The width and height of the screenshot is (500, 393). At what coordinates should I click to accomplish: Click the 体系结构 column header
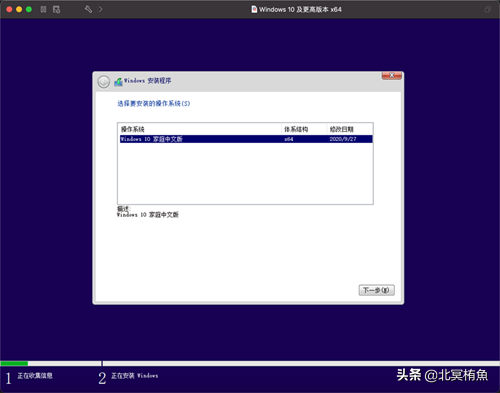pos(296,129)
